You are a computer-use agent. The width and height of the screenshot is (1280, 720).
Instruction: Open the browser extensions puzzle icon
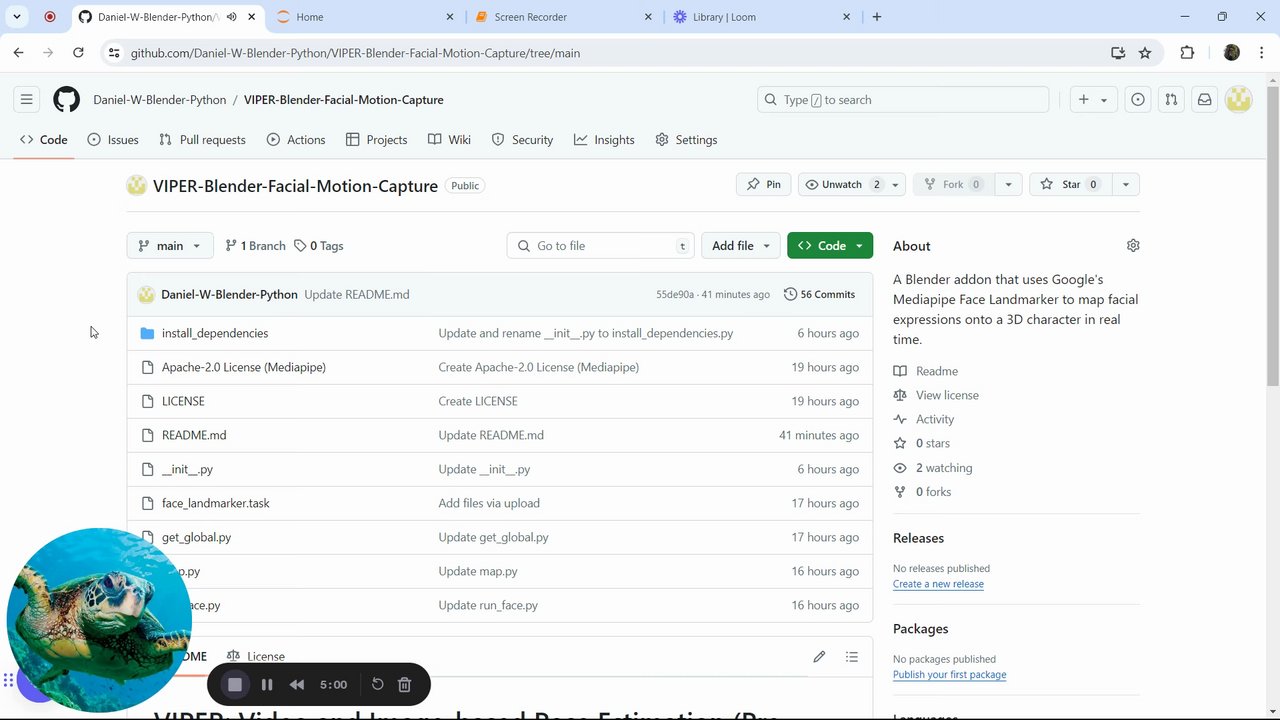coord(1187,53)
